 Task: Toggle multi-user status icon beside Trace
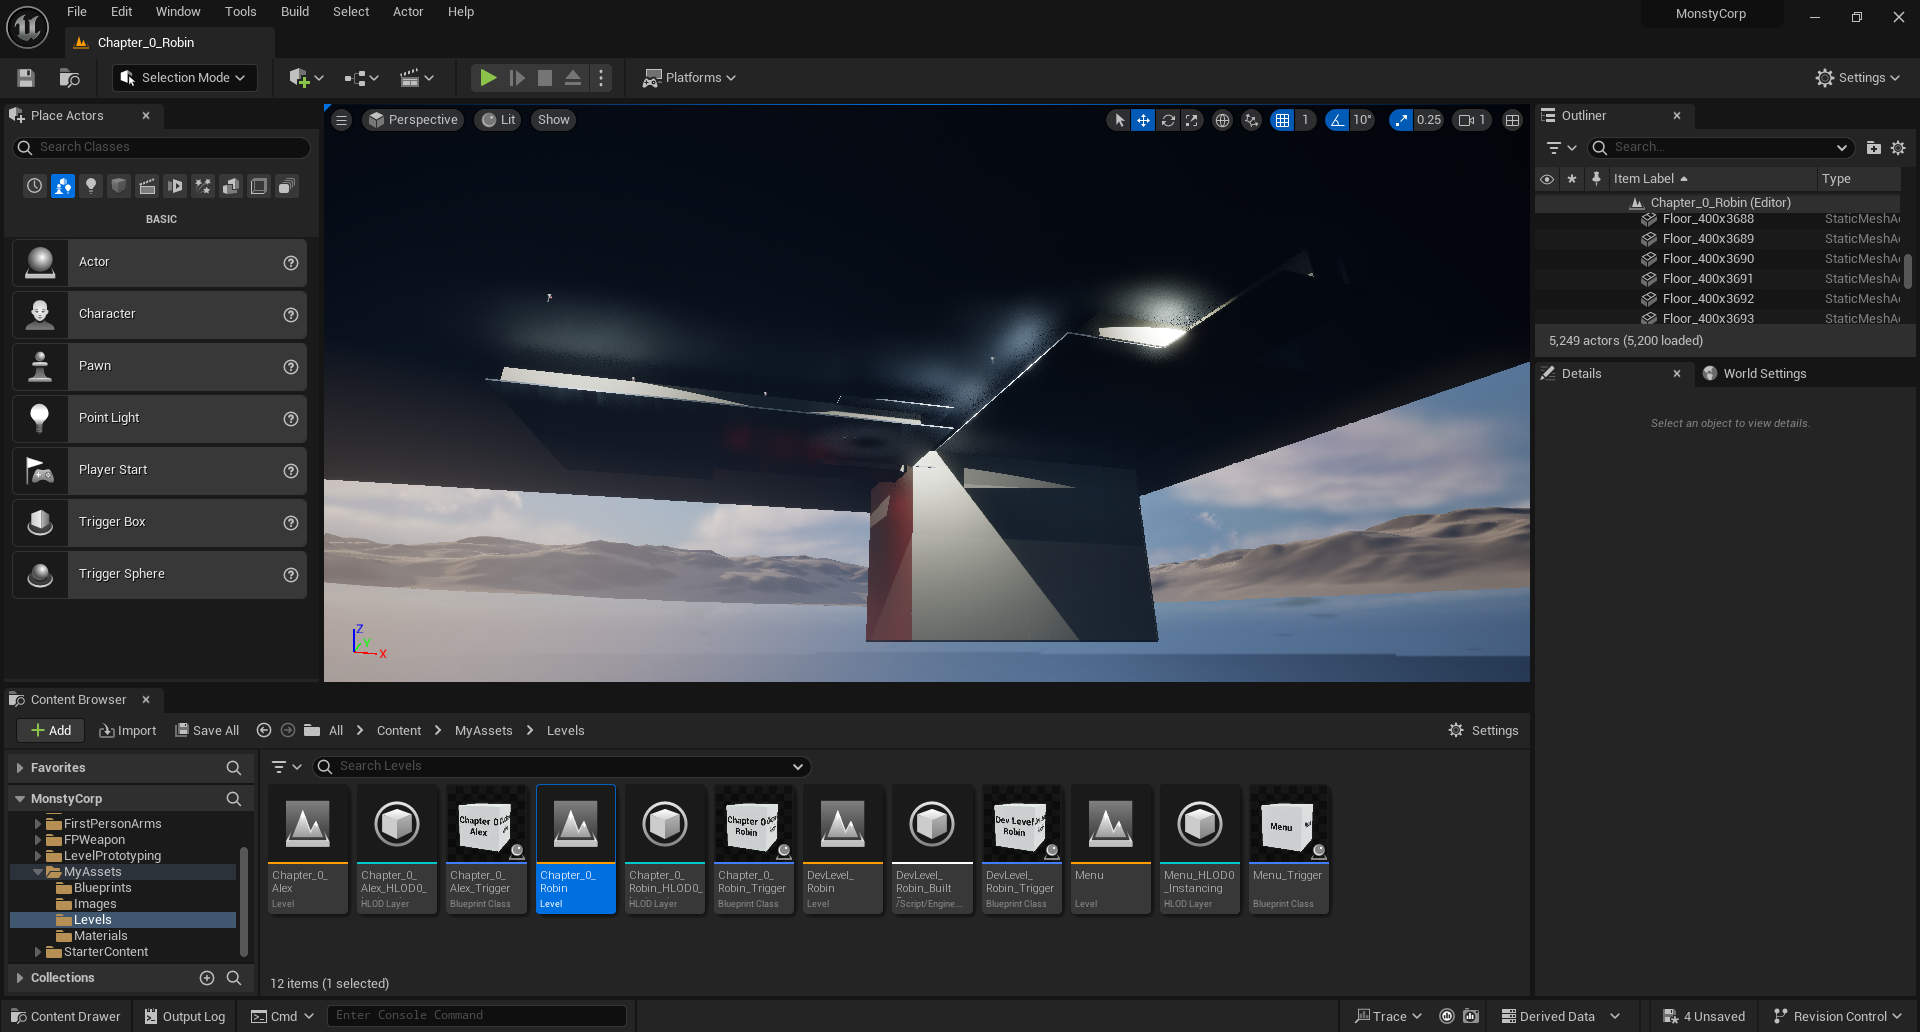[1447, 1016]
